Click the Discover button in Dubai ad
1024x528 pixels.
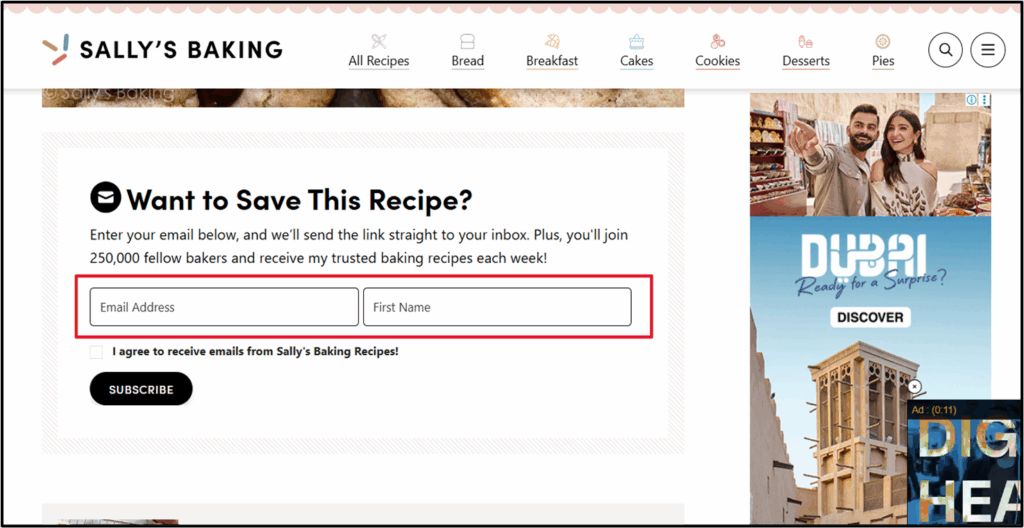click(870, 317)
